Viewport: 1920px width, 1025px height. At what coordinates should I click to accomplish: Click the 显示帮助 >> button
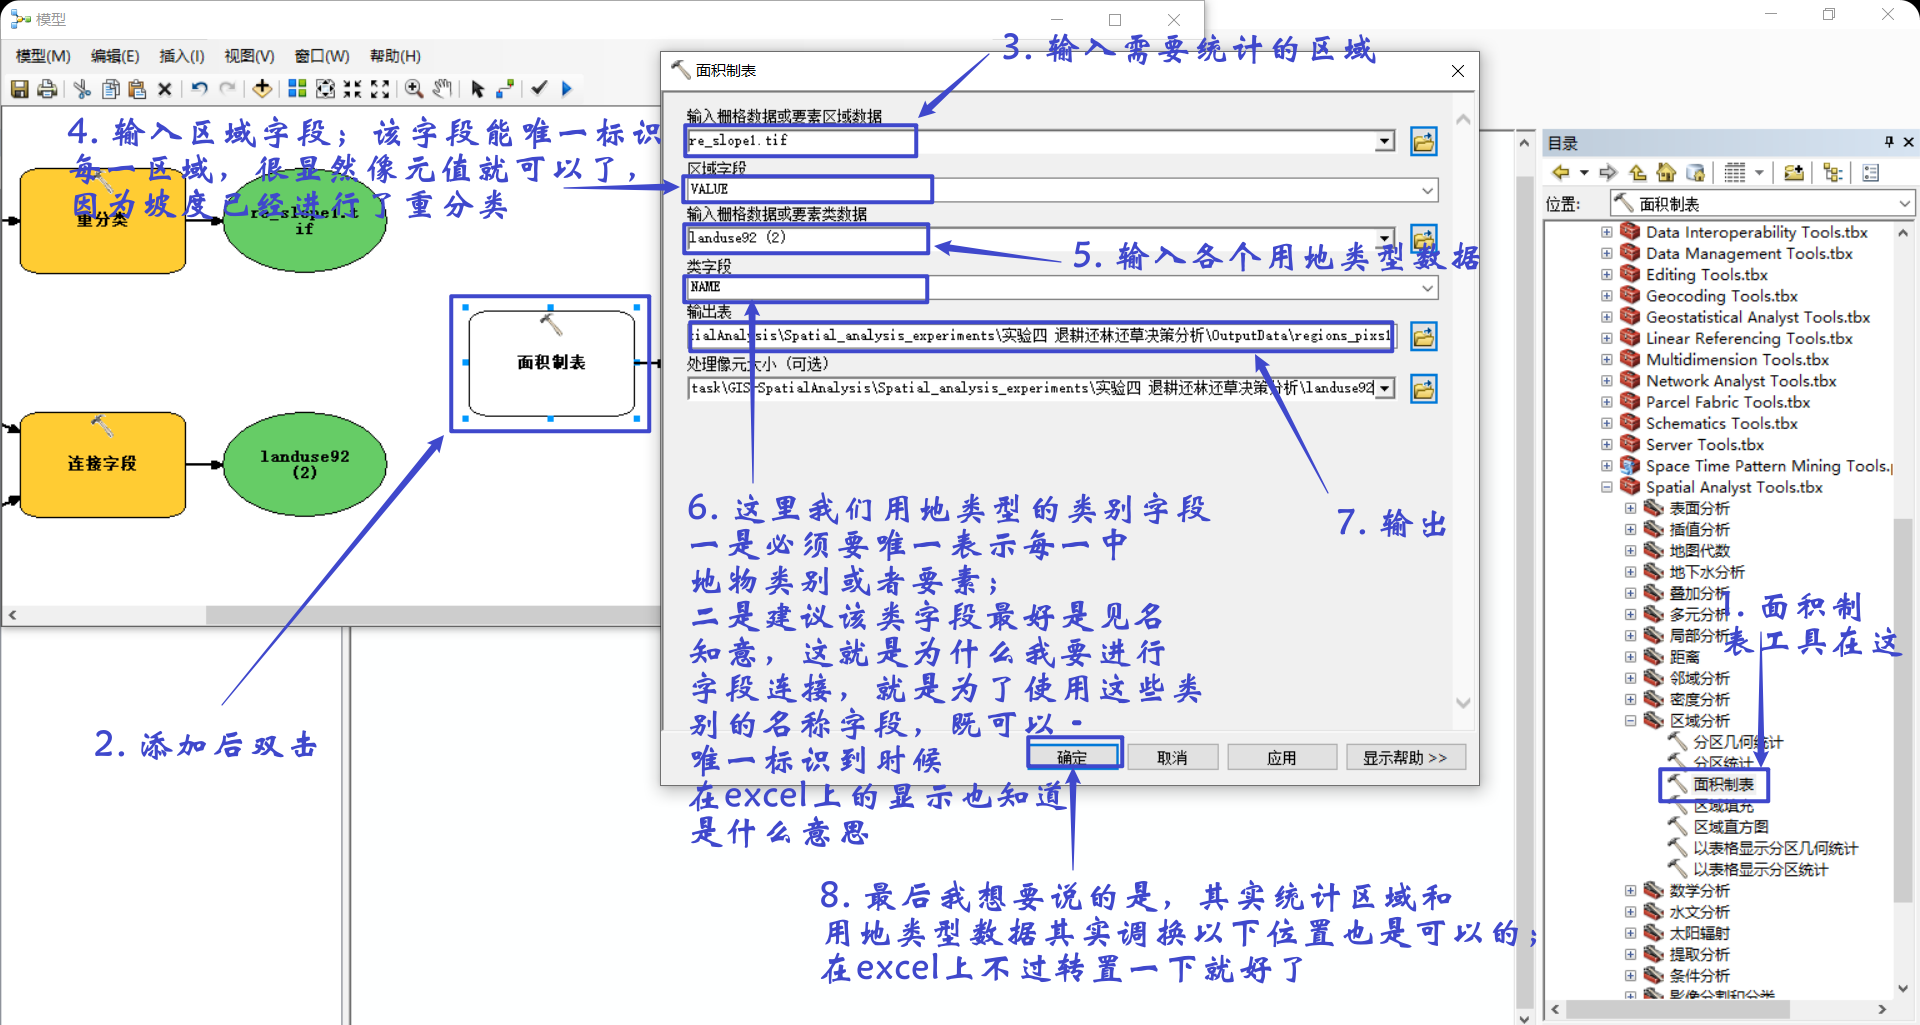click(1405, 757)
